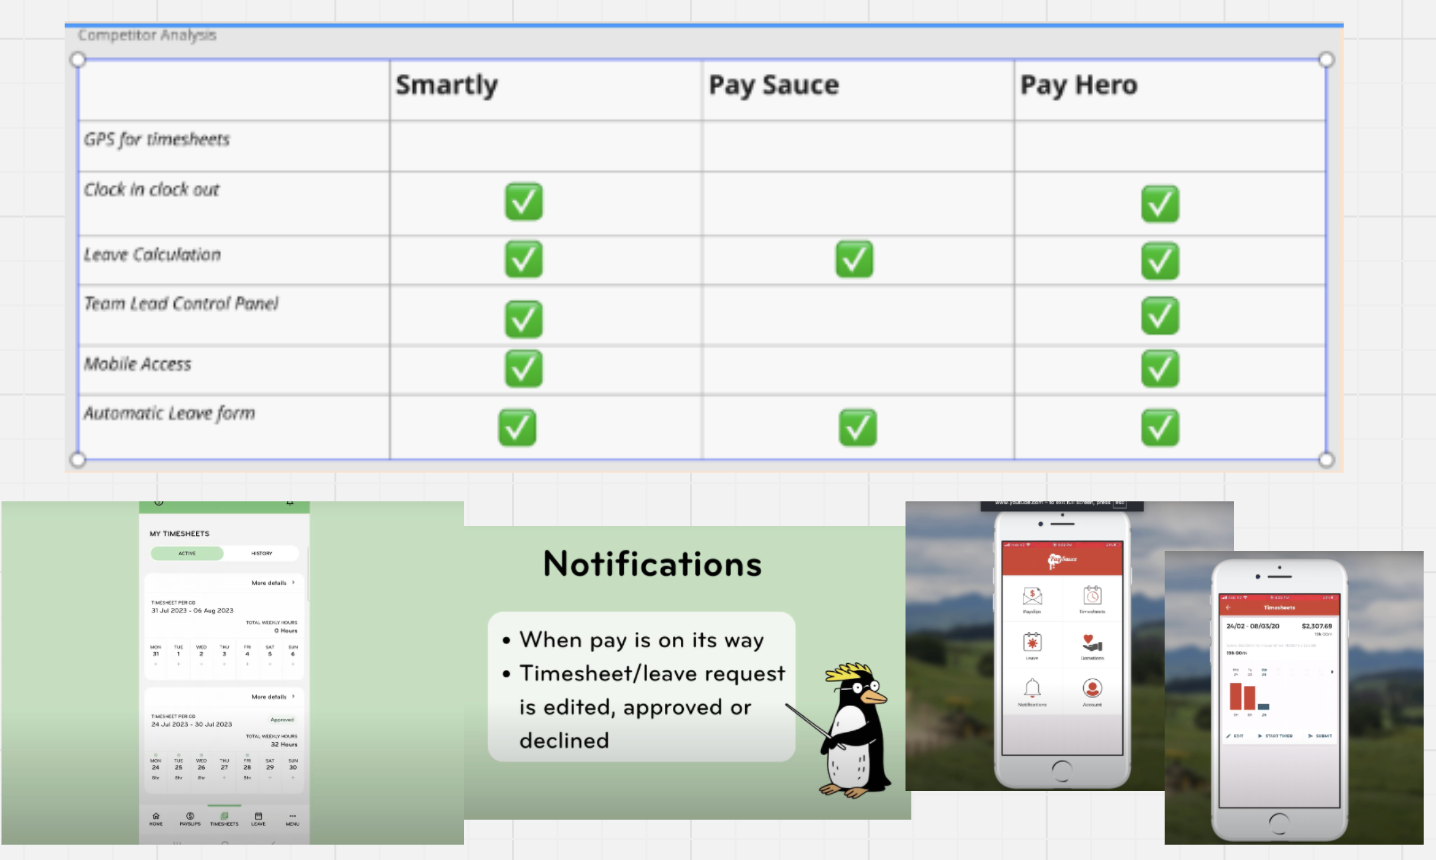
Task: Tap the back arrow in Timesheets phone header
Action: (1228, 607)
